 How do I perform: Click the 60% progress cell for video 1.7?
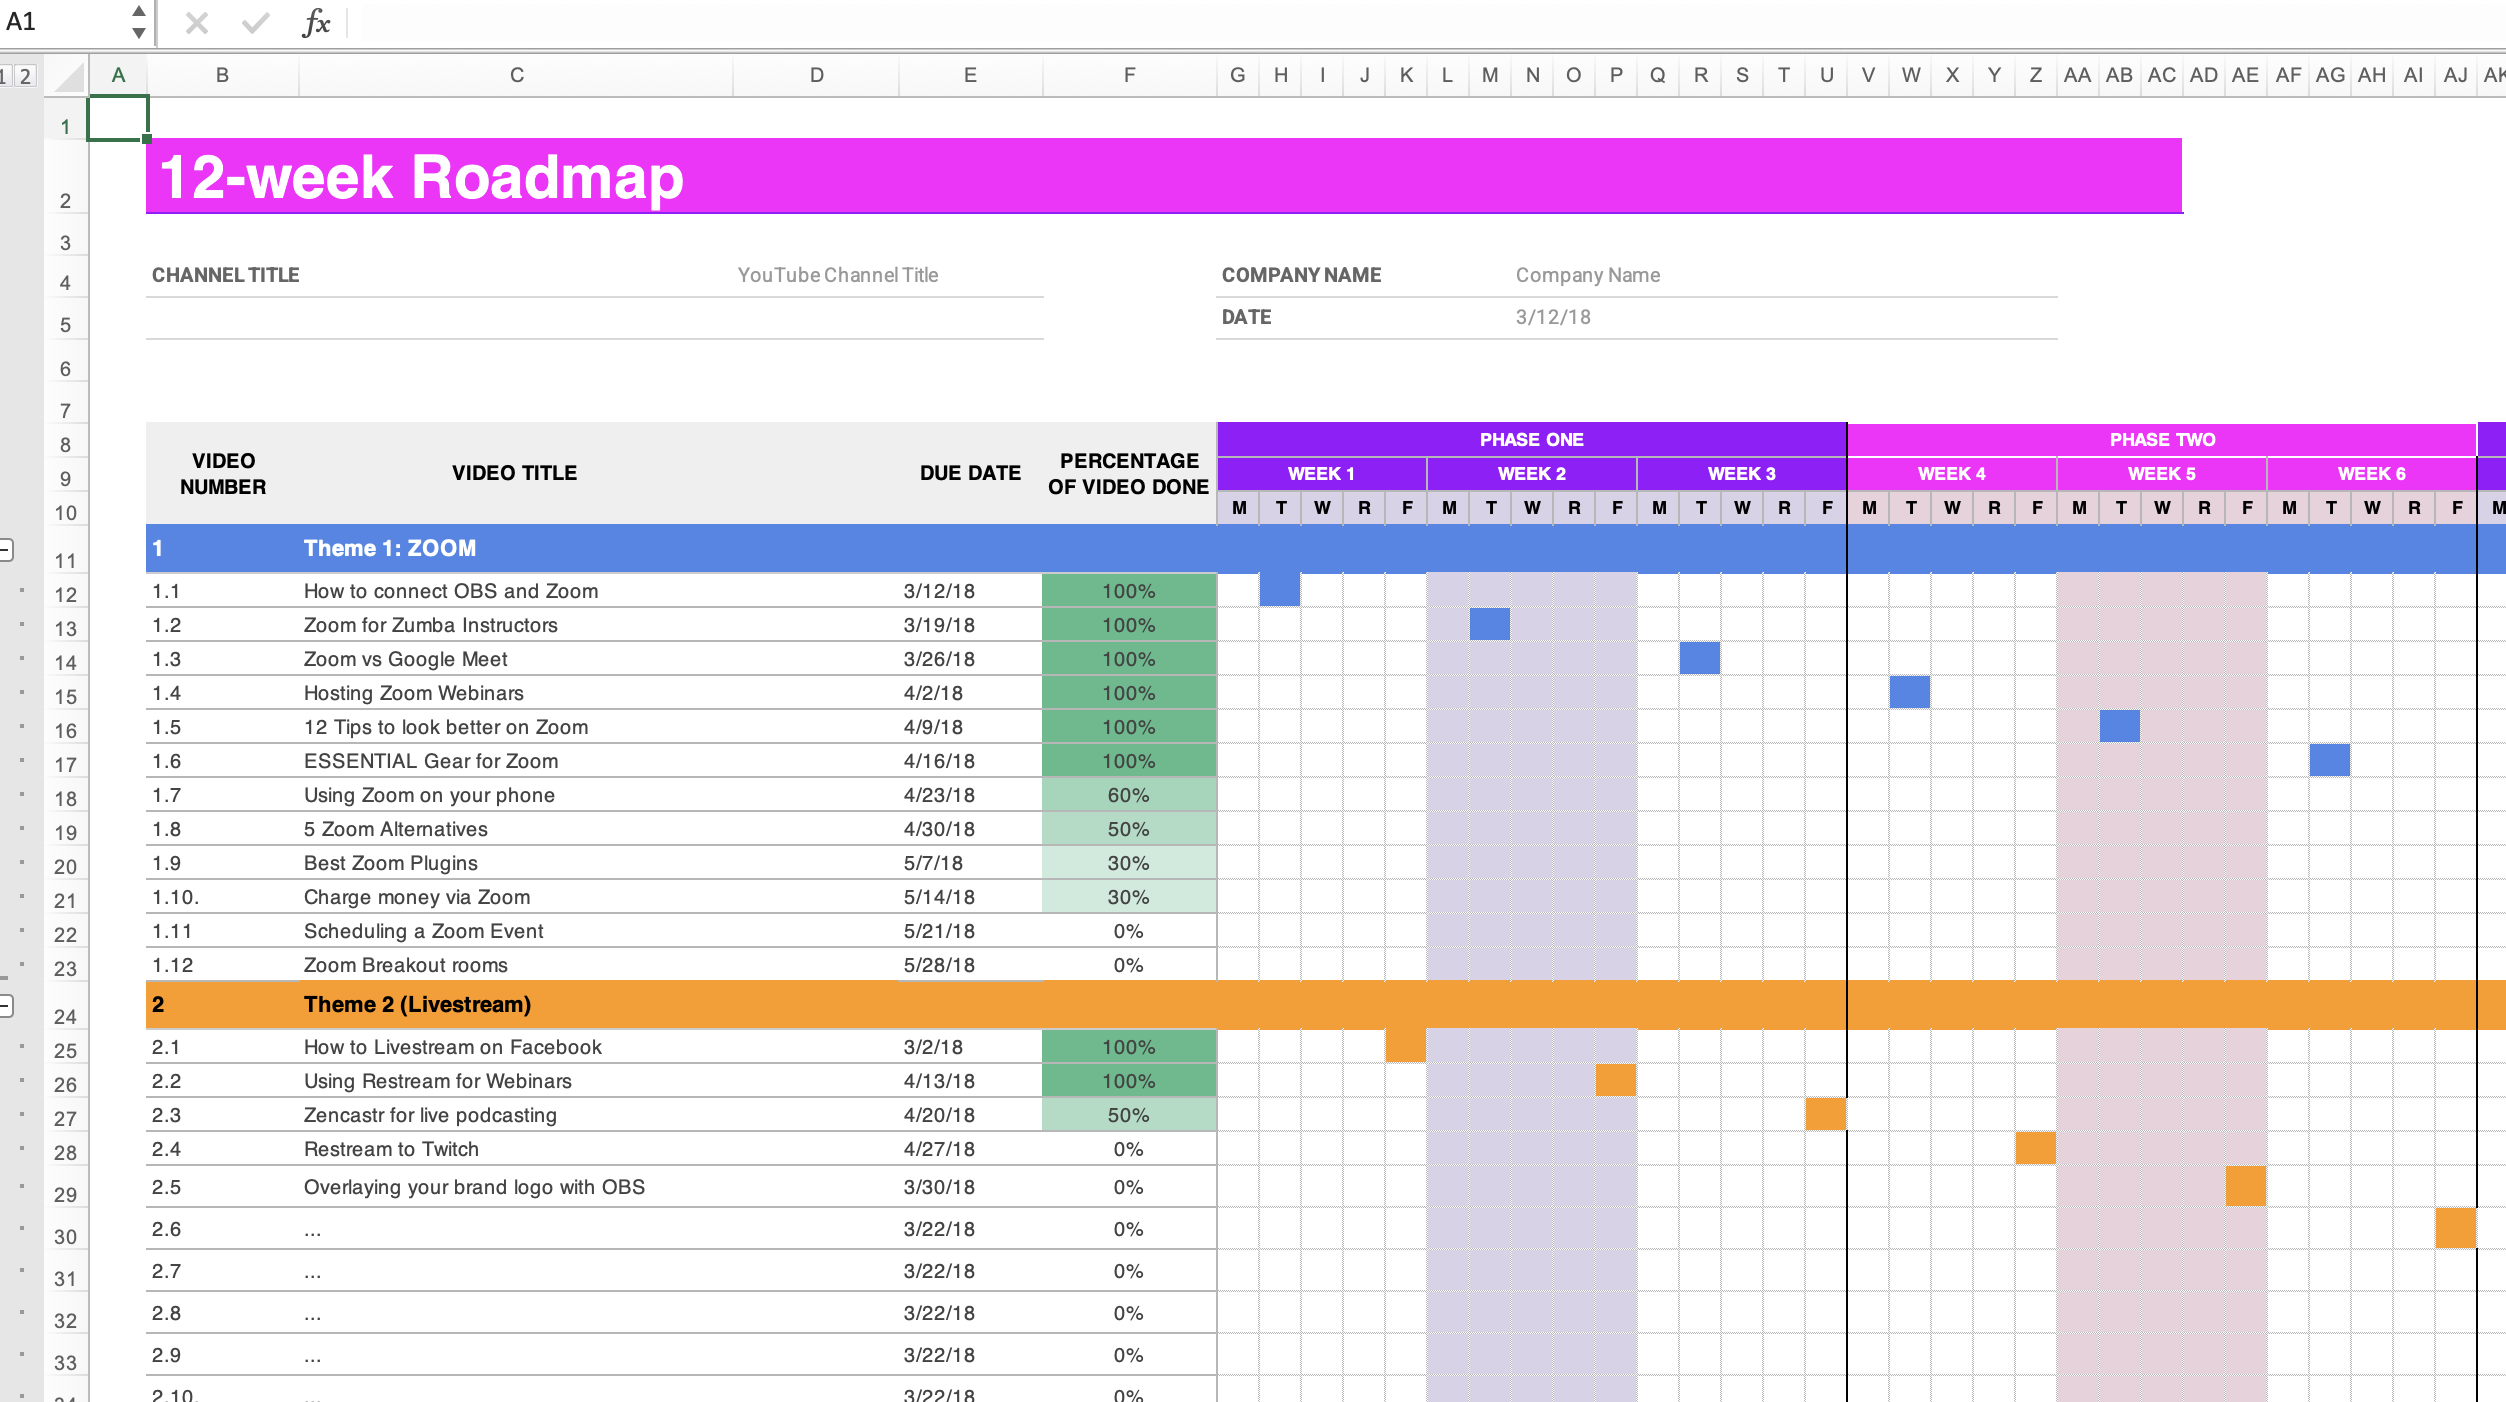pos(1128,795)
